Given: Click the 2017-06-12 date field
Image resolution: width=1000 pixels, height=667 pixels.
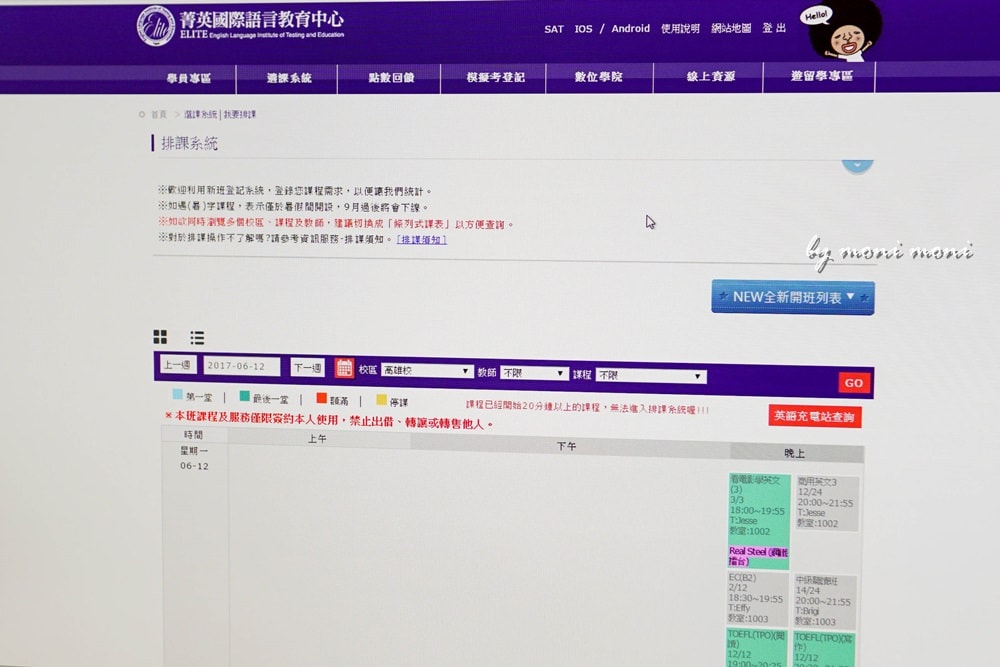Looking at the screenshot, I should point(242,367).
